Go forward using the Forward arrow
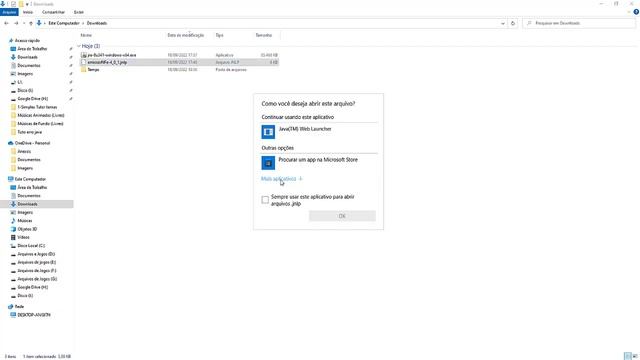The width and height of the screenshot is (640, 360). tap(16, 23)
